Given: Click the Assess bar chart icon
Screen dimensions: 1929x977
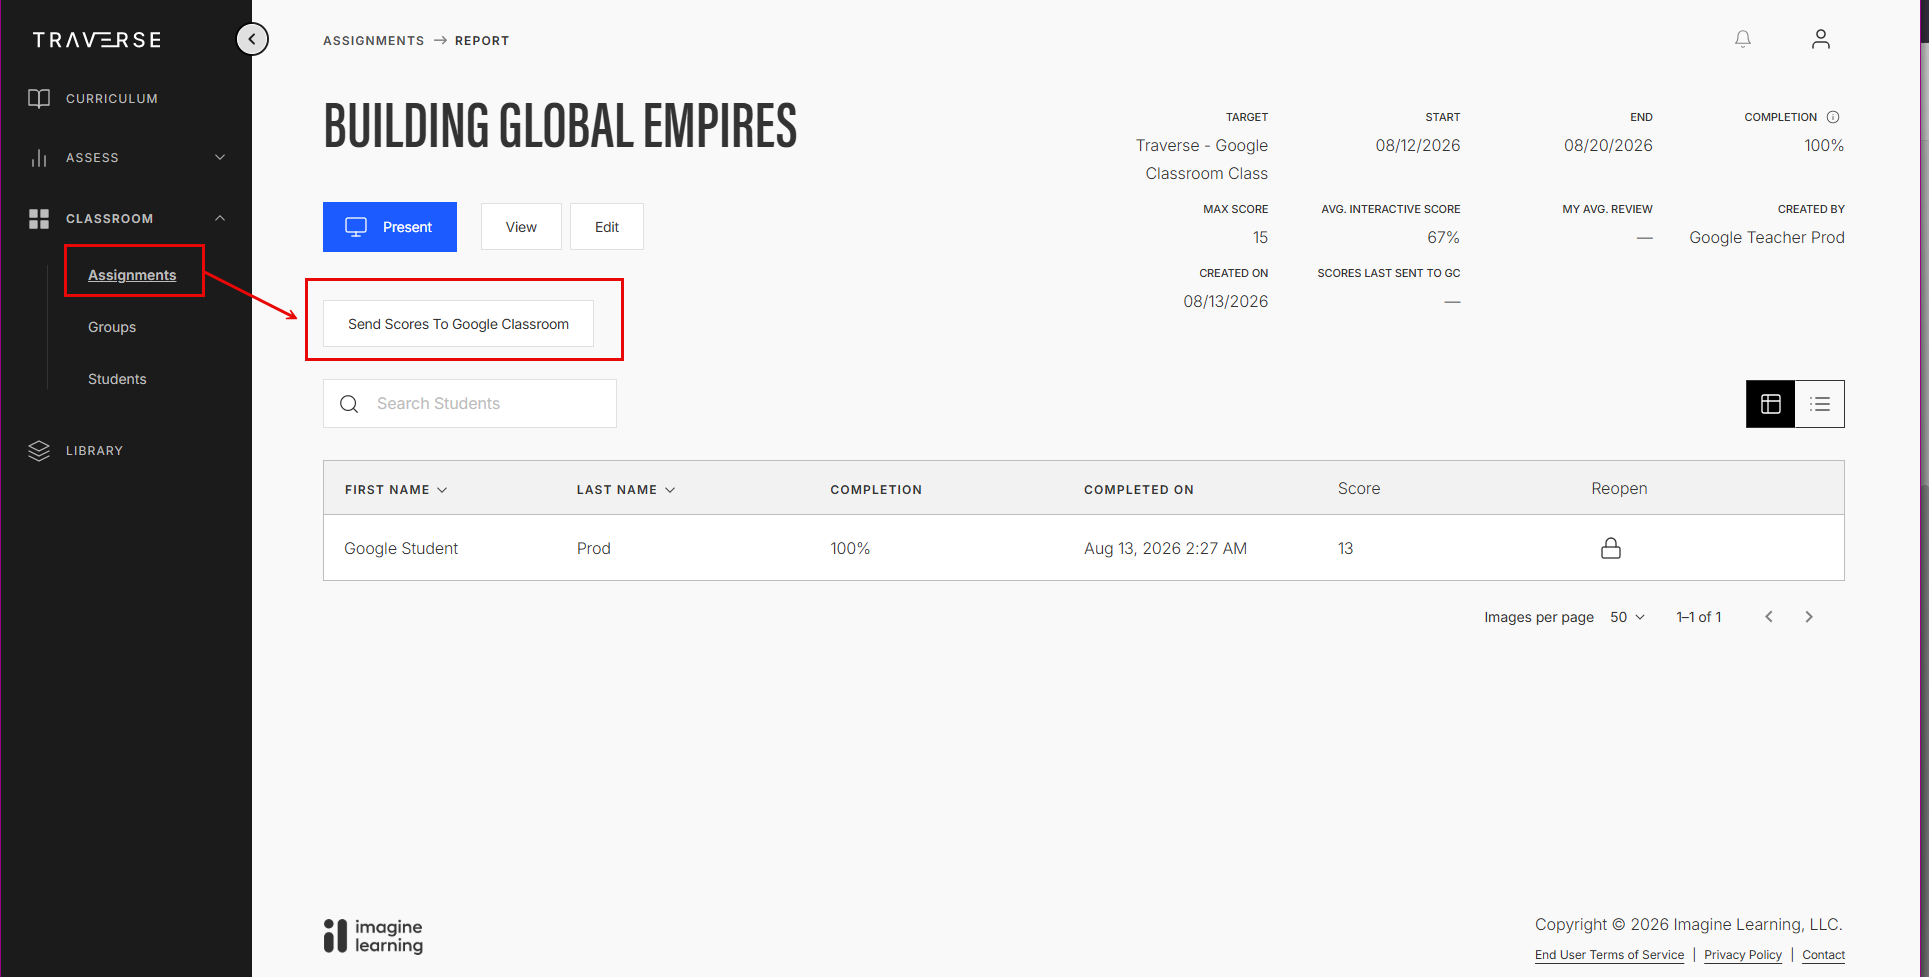Looking at the screenshot, I should pyautogui.click(x=39, y=158).
